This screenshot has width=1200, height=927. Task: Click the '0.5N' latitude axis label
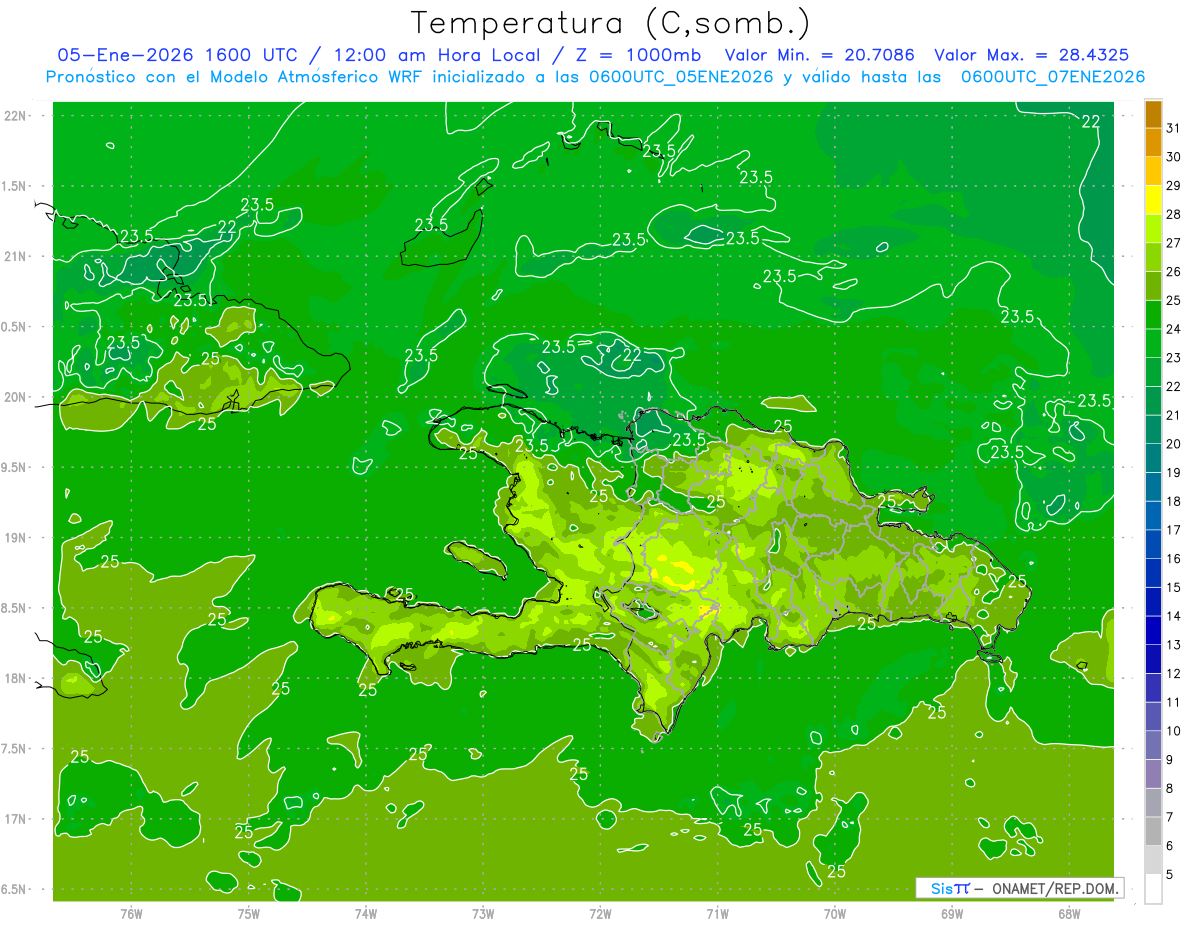tap(14, 327)
